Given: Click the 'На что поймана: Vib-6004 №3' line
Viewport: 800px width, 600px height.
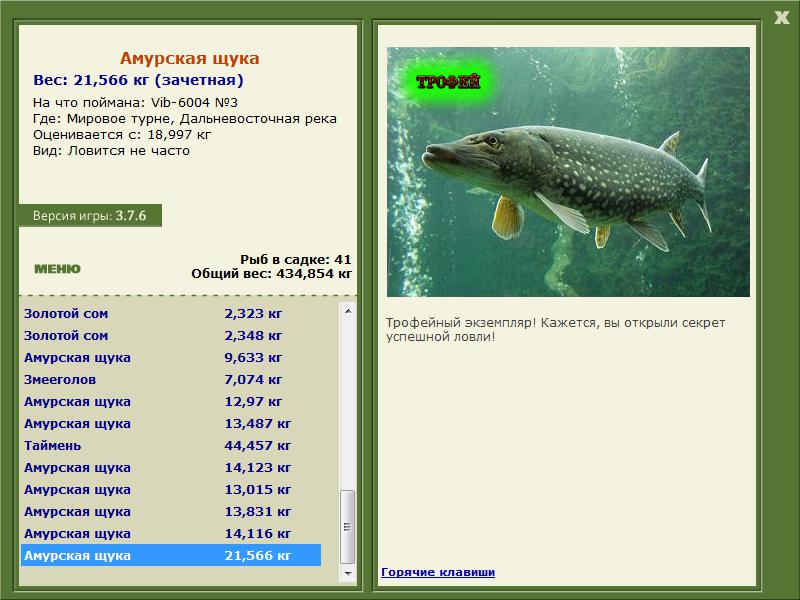Looking at the screenshot, I should click(135, 103).
